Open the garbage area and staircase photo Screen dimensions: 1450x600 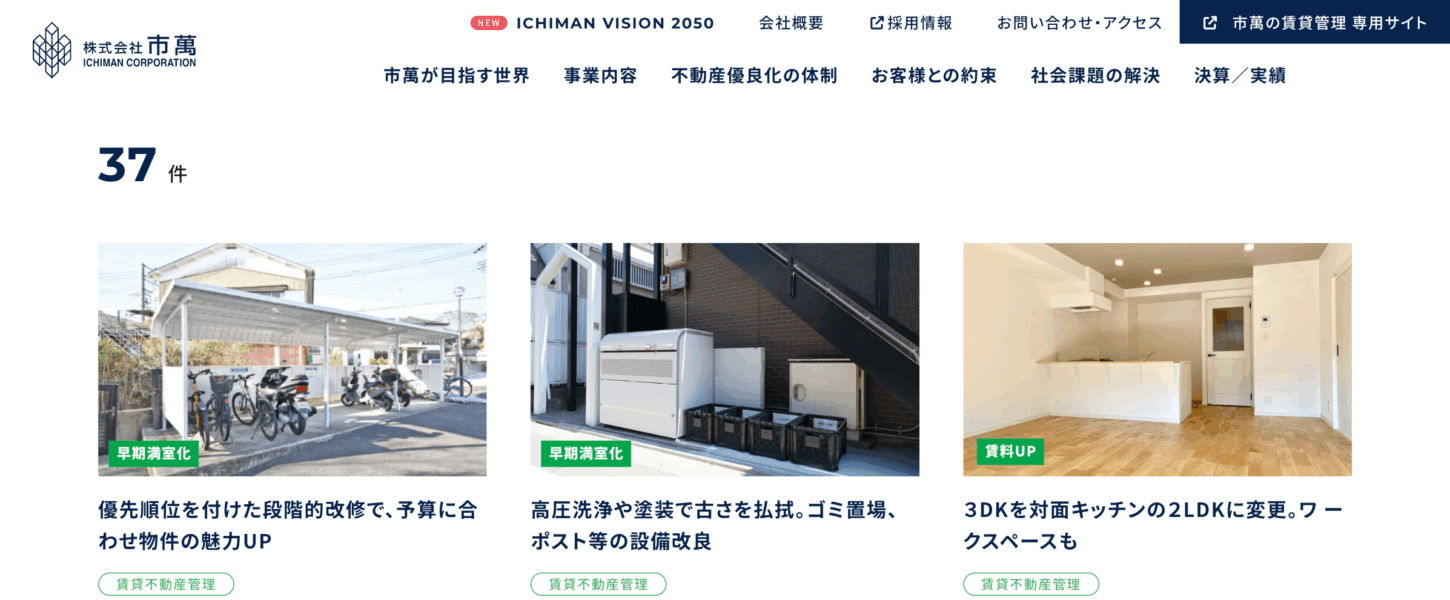click(x=725, y=359)
